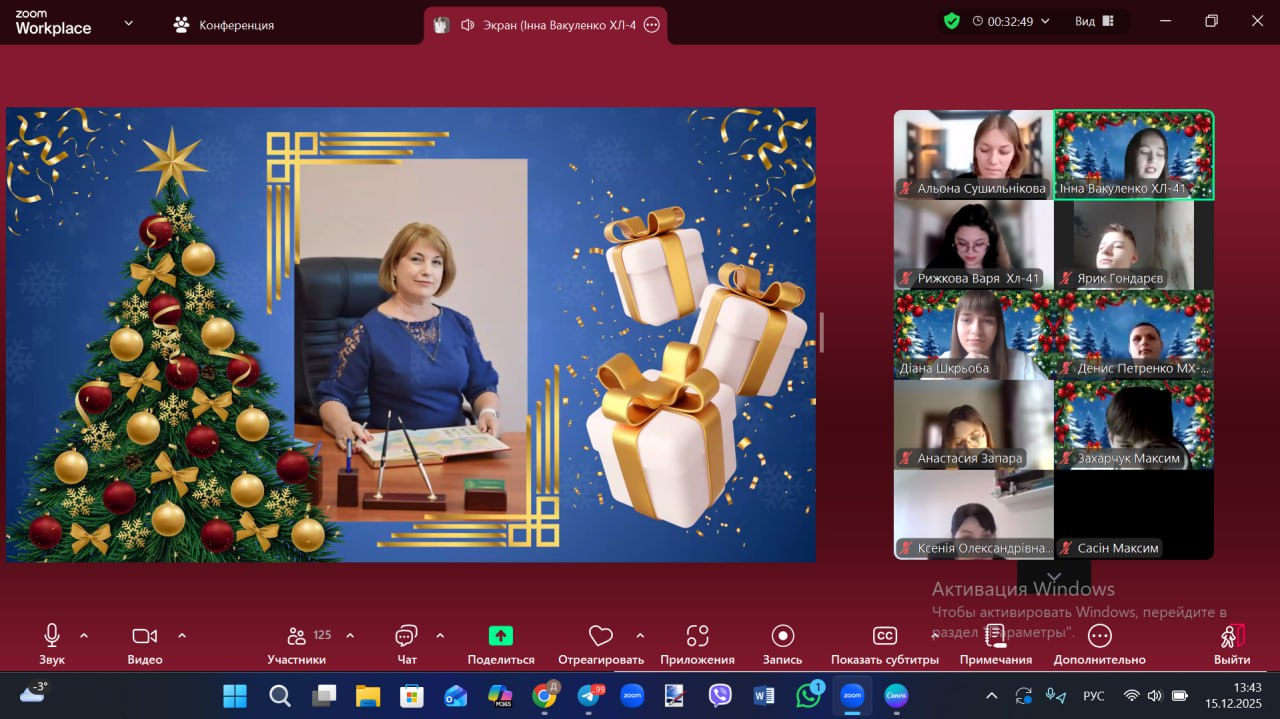Toggle the camera (Видео) on or off
1280x719 pixels.
pos(145,636)
